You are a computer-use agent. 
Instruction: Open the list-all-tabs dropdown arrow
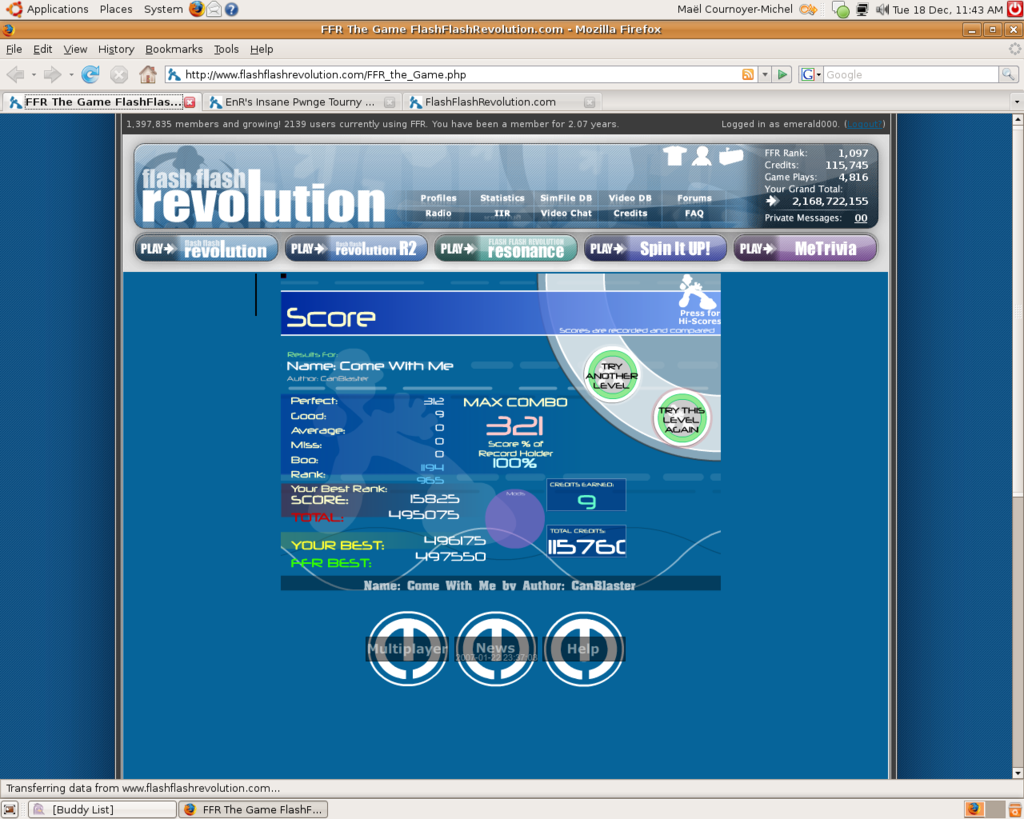pos(1016,101)
